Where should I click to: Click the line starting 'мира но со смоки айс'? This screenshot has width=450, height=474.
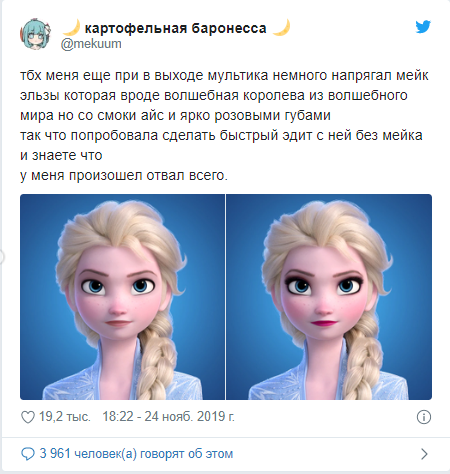tap(175, 116)
